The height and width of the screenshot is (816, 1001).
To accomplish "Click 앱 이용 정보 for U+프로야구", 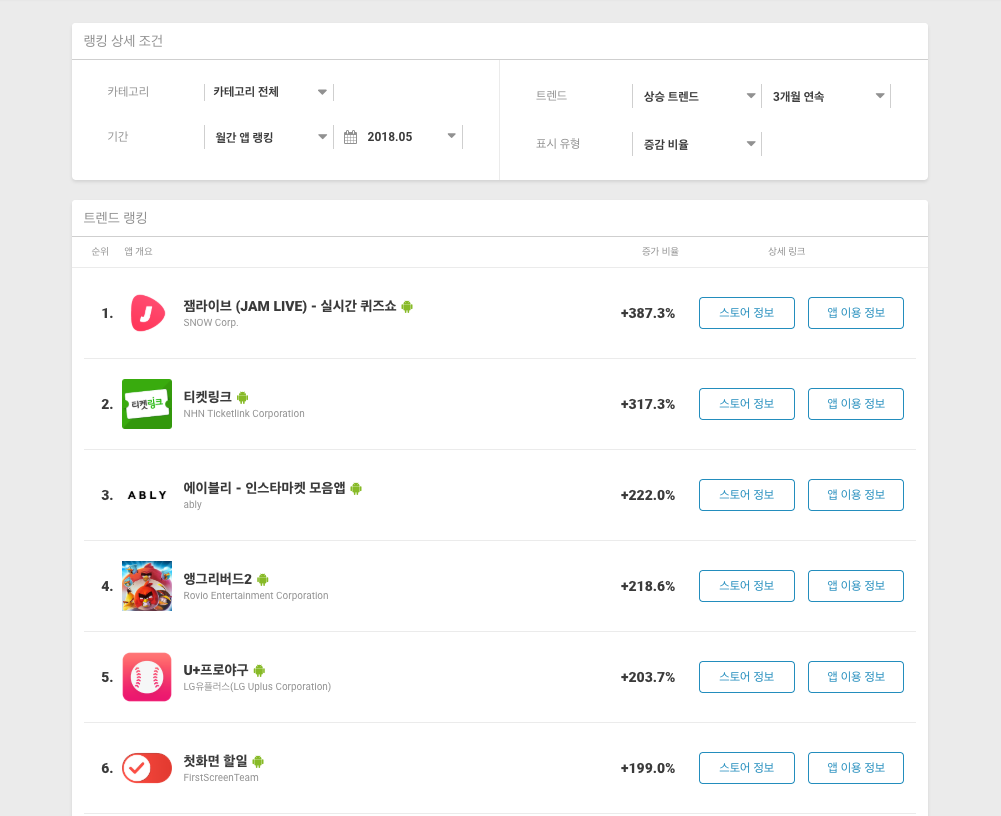I will click(x=856, y=677).
